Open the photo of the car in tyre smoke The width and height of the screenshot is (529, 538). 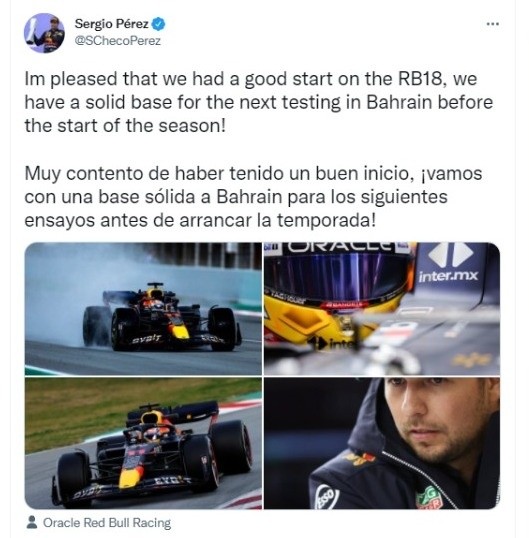(143, 308)
